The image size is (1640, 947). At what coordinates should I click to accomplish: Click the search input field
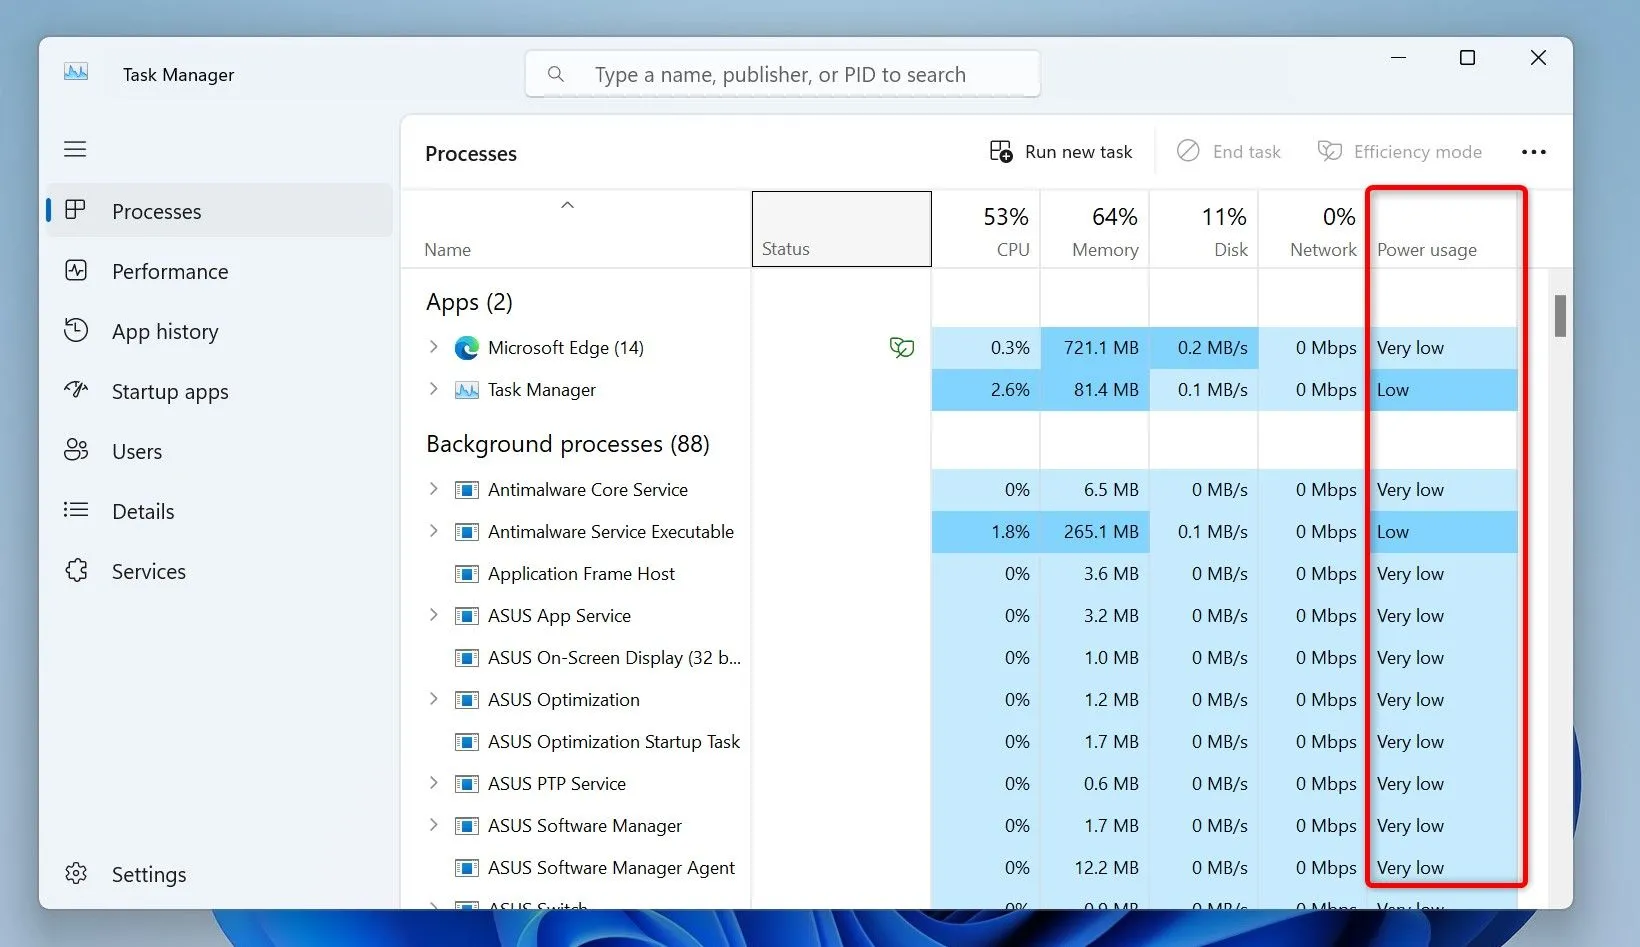tap(782, 74)
